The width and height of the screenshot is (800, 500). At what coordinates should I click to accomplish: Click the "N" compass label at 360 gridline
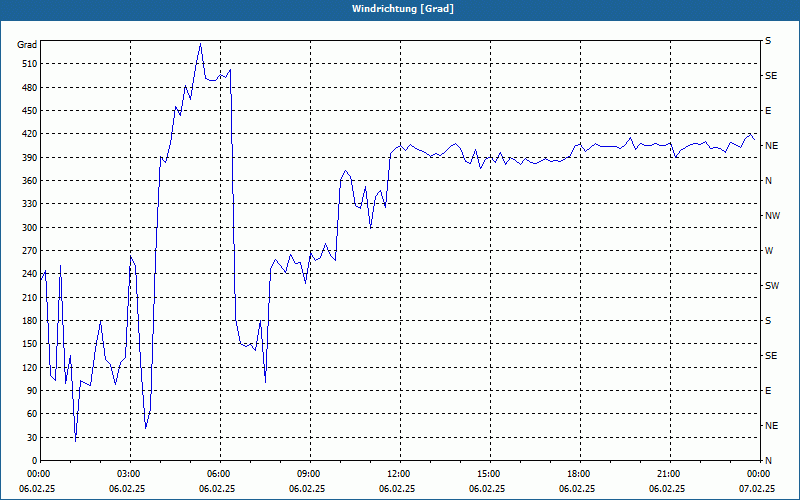768,181
